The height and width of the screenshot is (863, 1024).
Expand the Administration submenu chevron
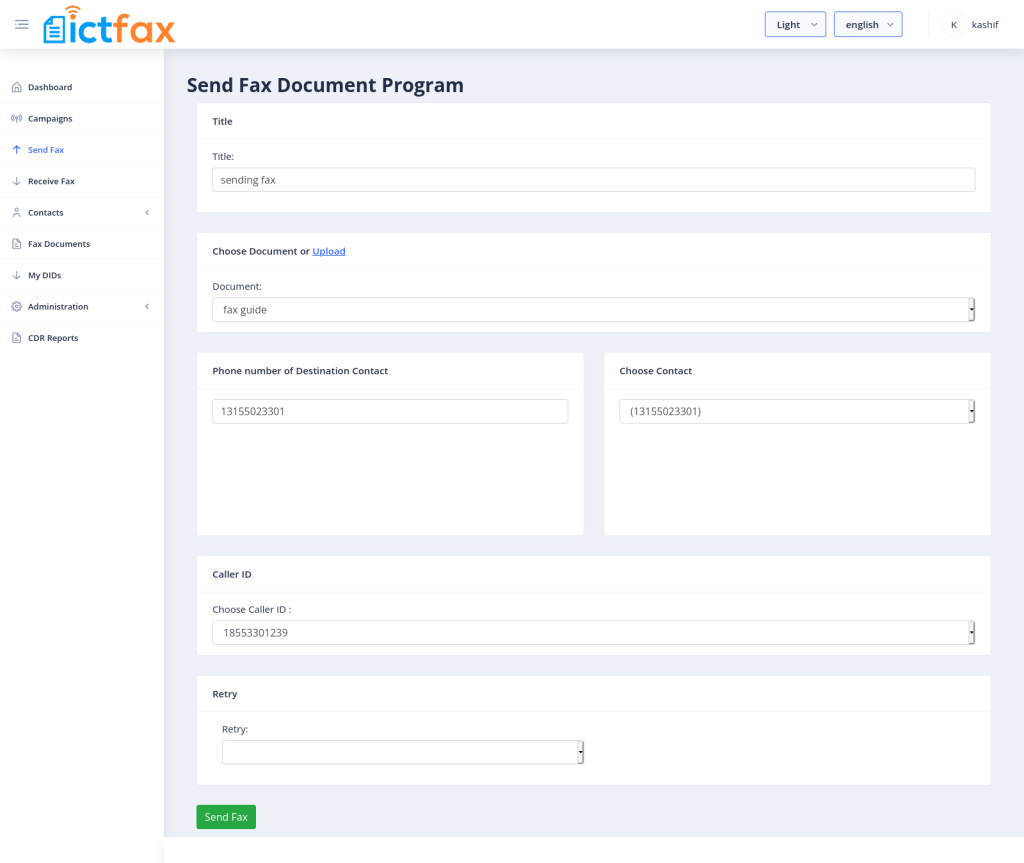(x=147, y=306)
